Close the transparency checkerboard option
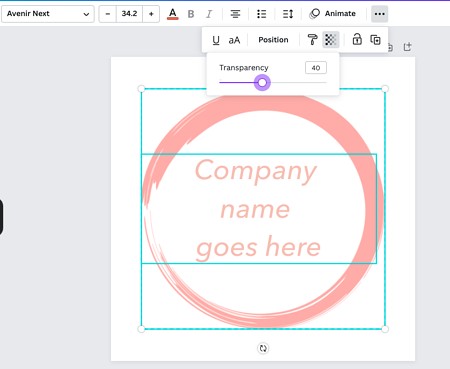The image size is (450, 369). [x=331, y=40]
